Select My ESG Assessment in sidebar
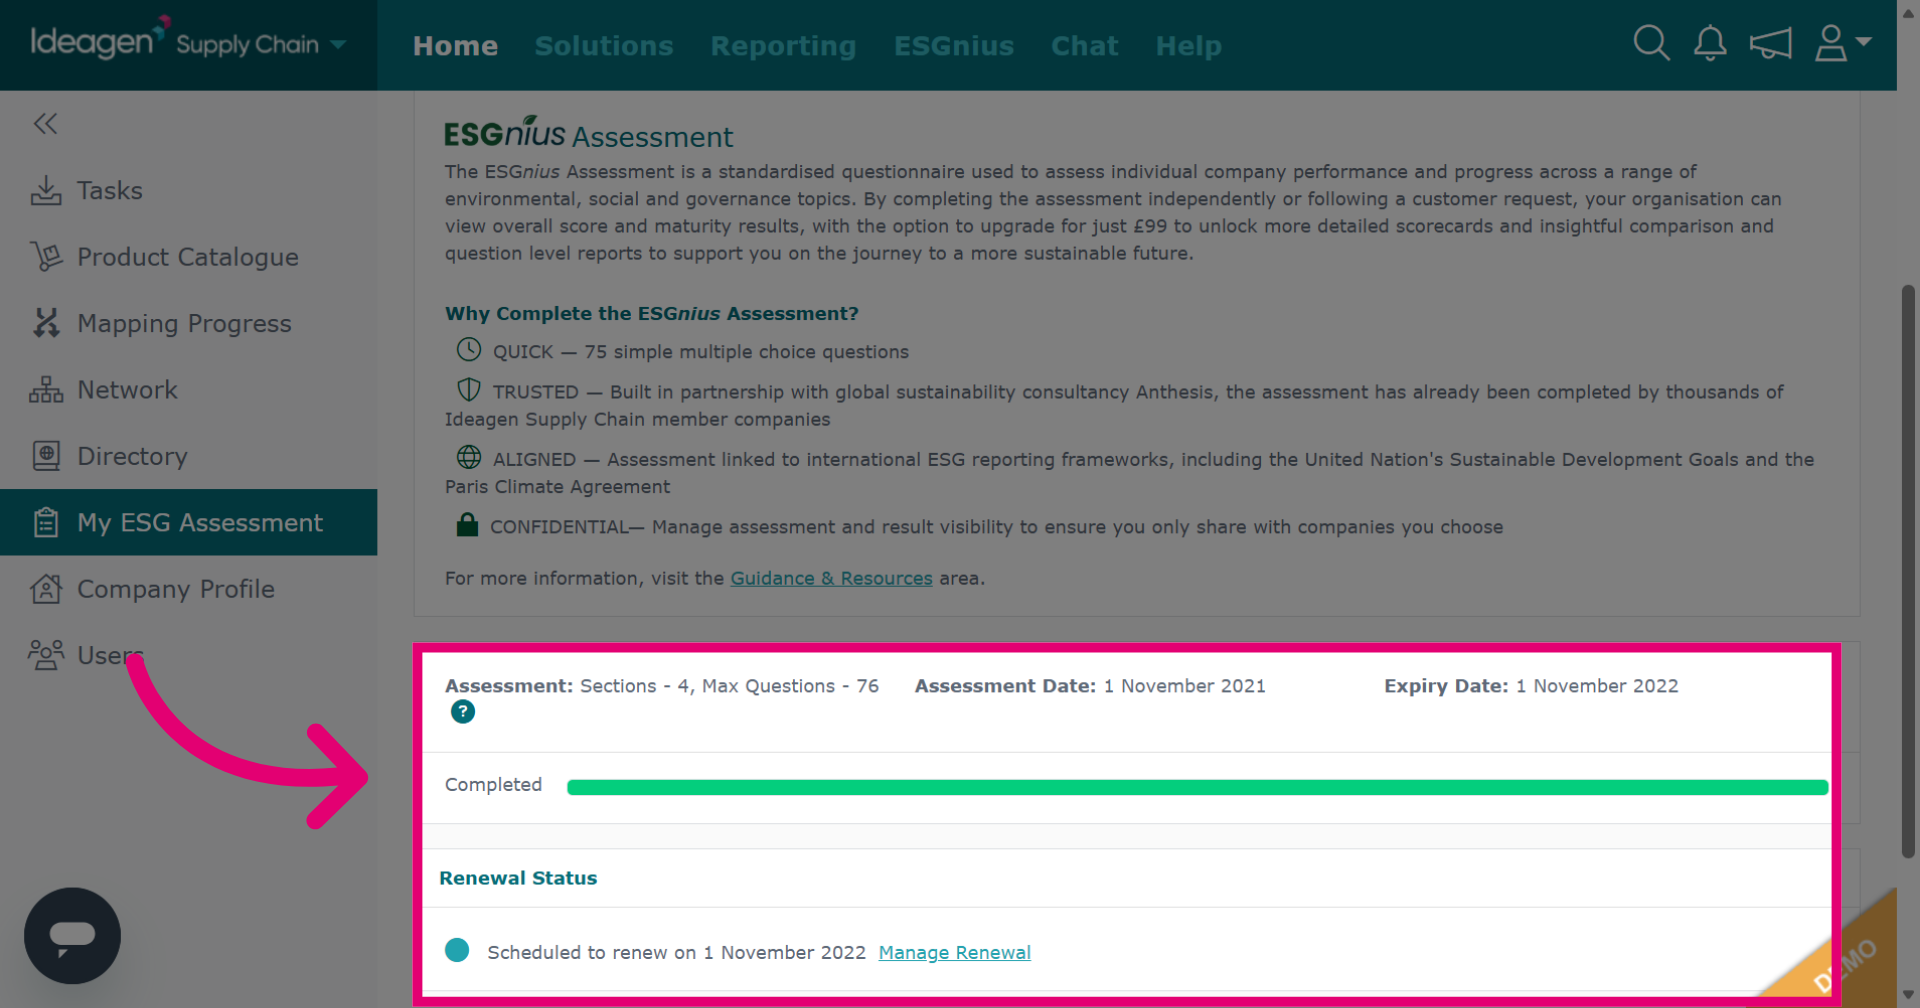 (188, 522)
